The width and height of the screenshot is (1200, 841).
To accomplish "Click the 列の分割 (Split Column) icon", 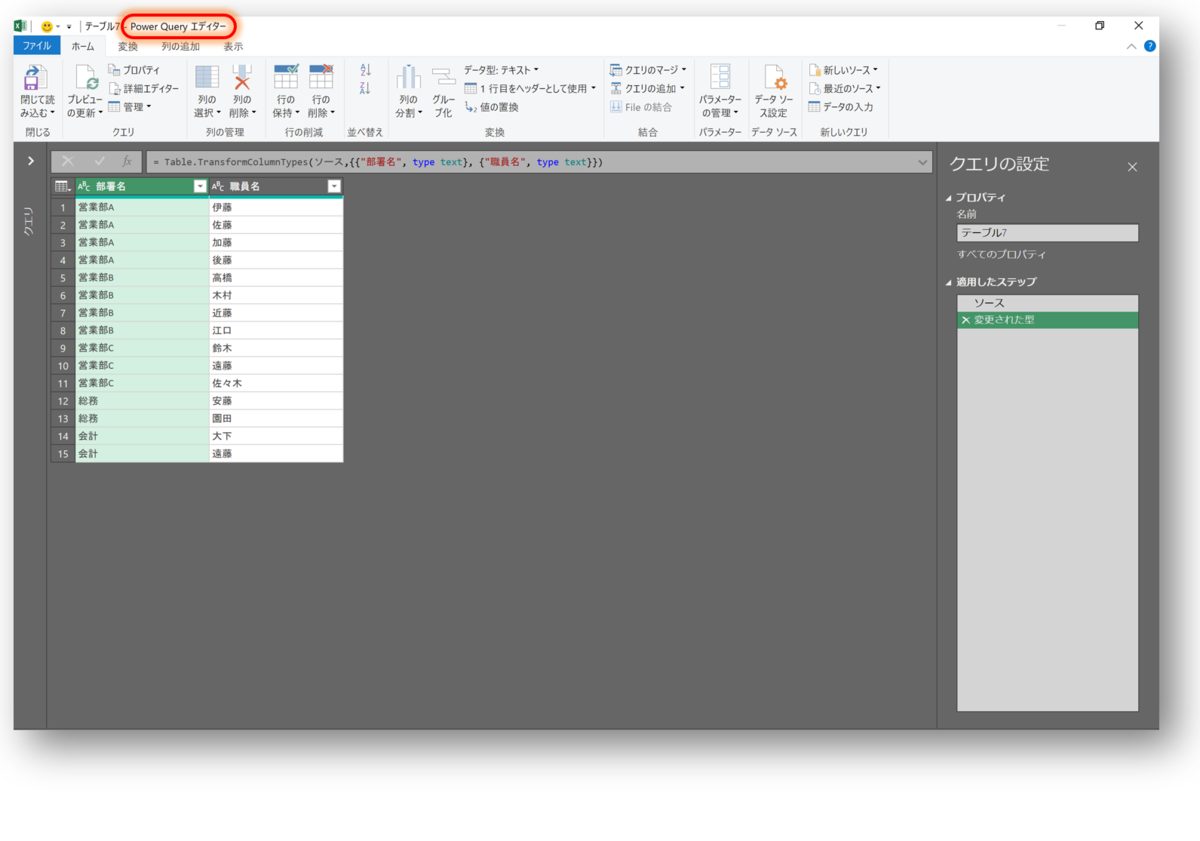I will (408, 78).
